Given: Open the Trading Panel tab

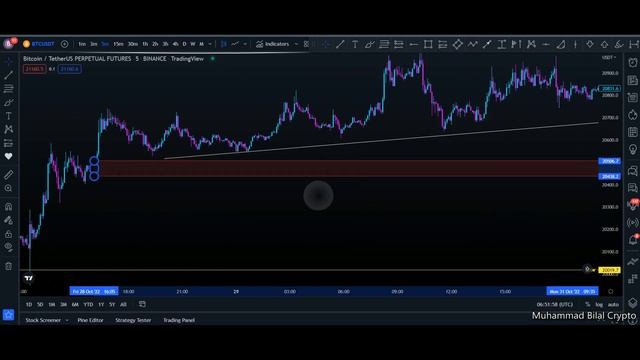Looking at the screenshot, I should 179,320.
